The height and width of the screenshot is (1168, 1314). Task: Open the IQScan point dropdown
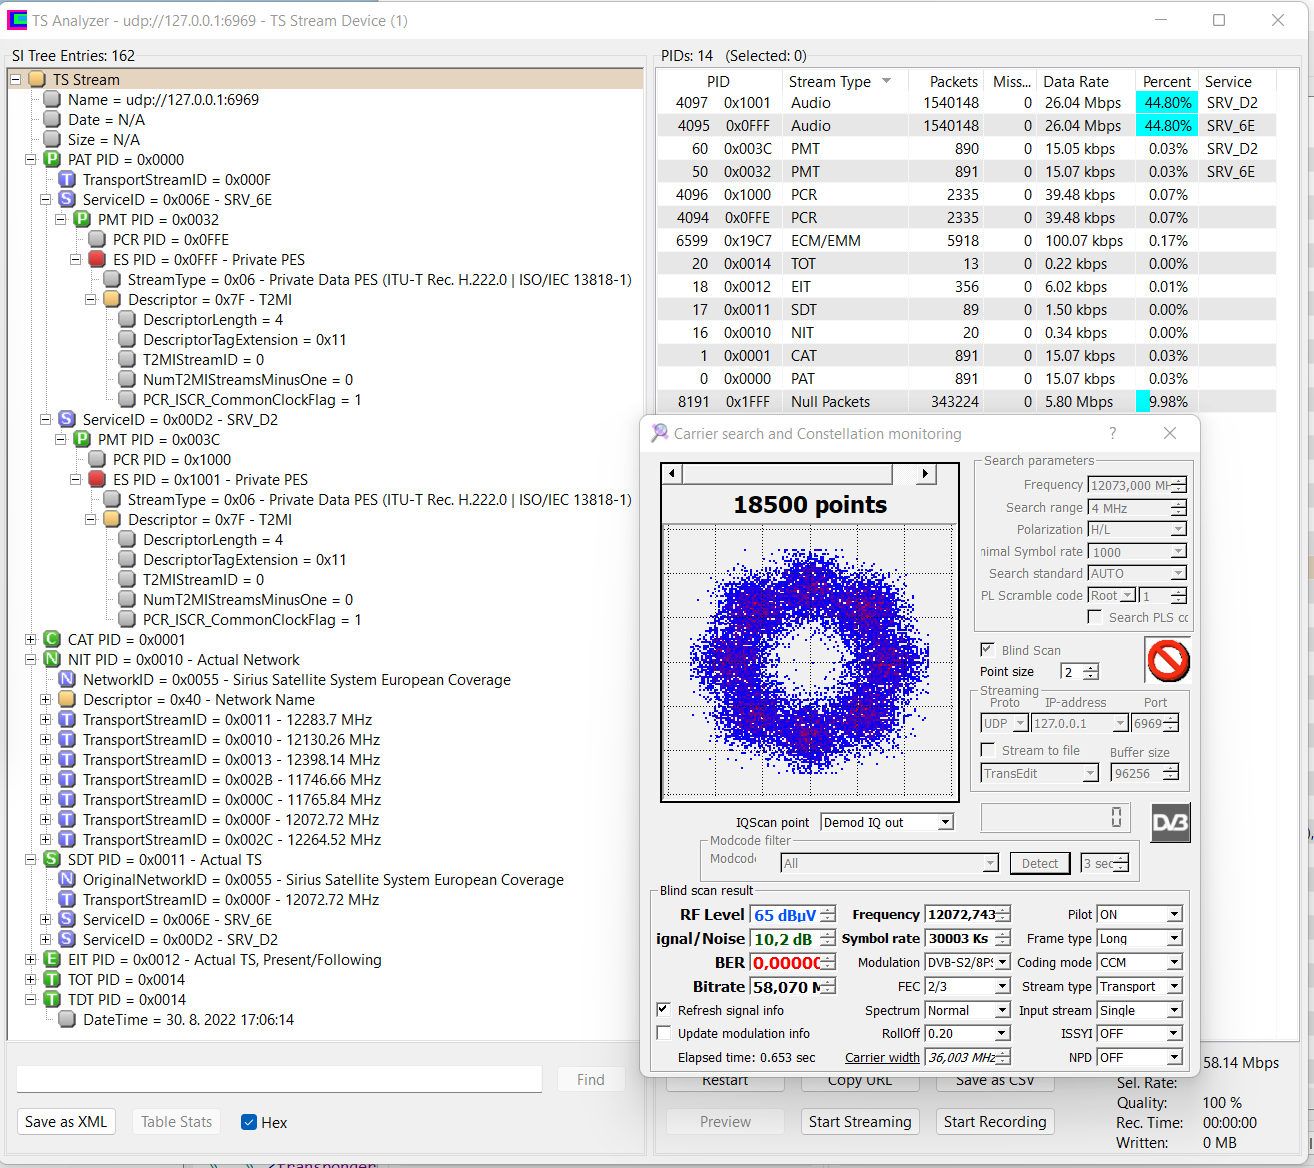945,822
